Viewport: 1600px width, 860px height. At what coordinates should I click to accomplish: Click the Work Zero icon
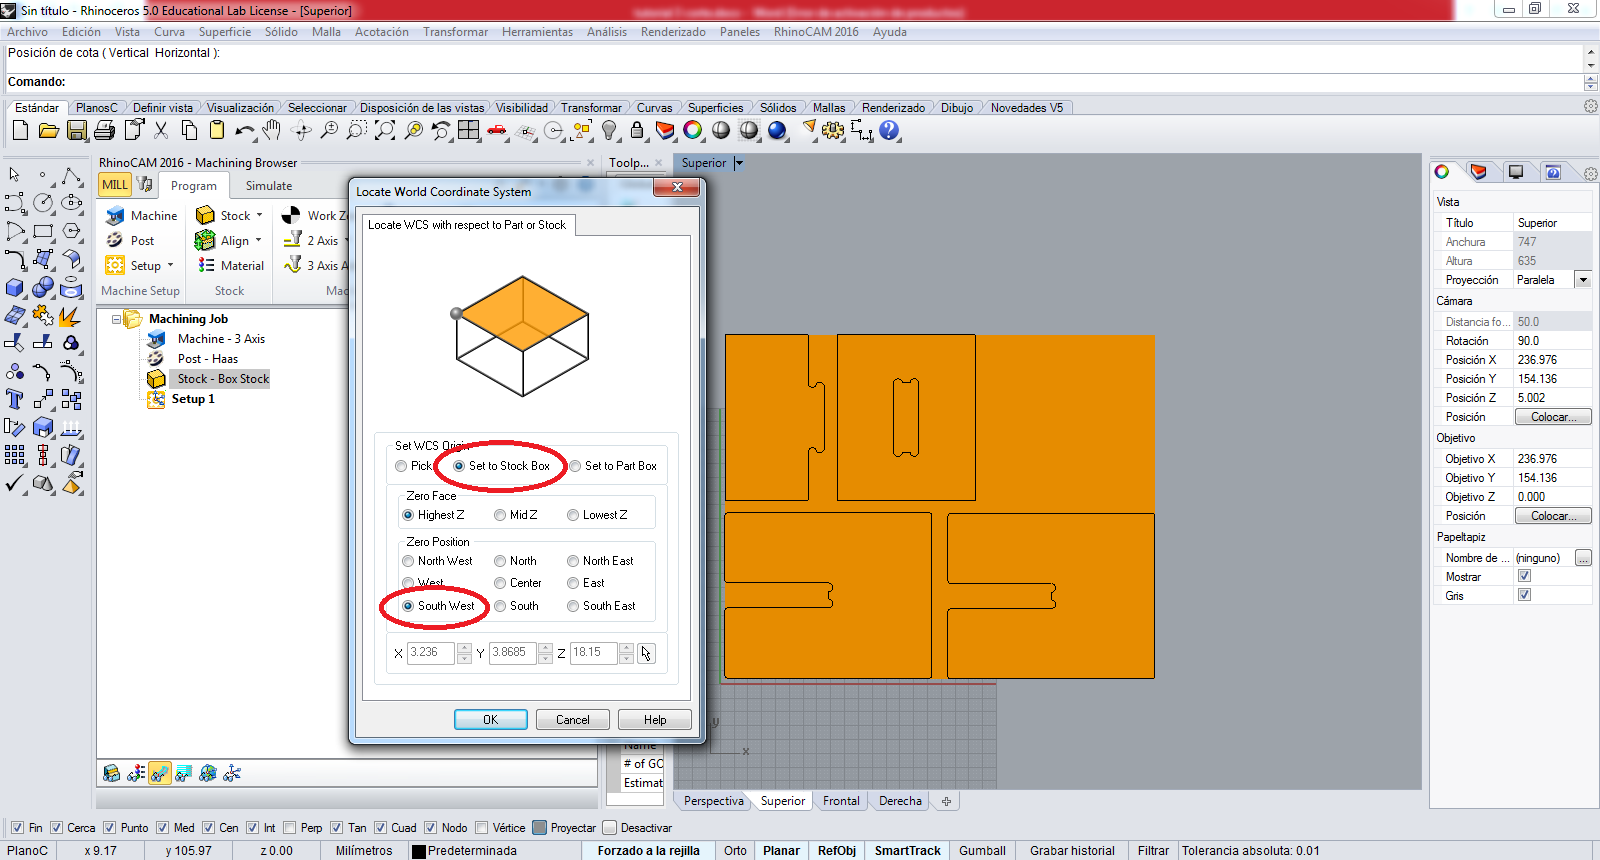tap(291, 215)
